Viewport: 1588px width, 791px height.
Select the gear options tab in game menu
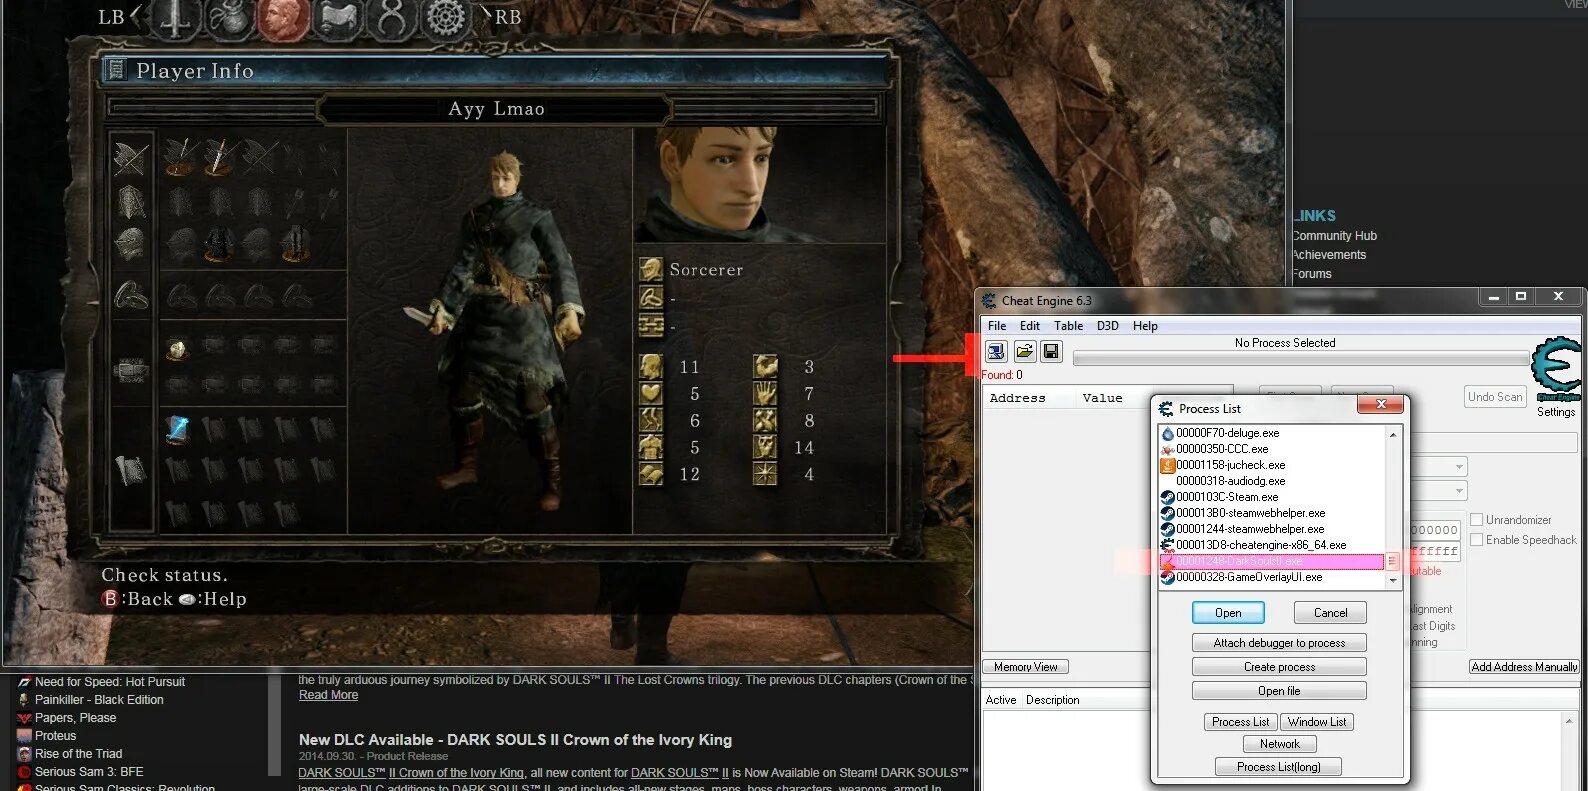click(x=446, y=18)
